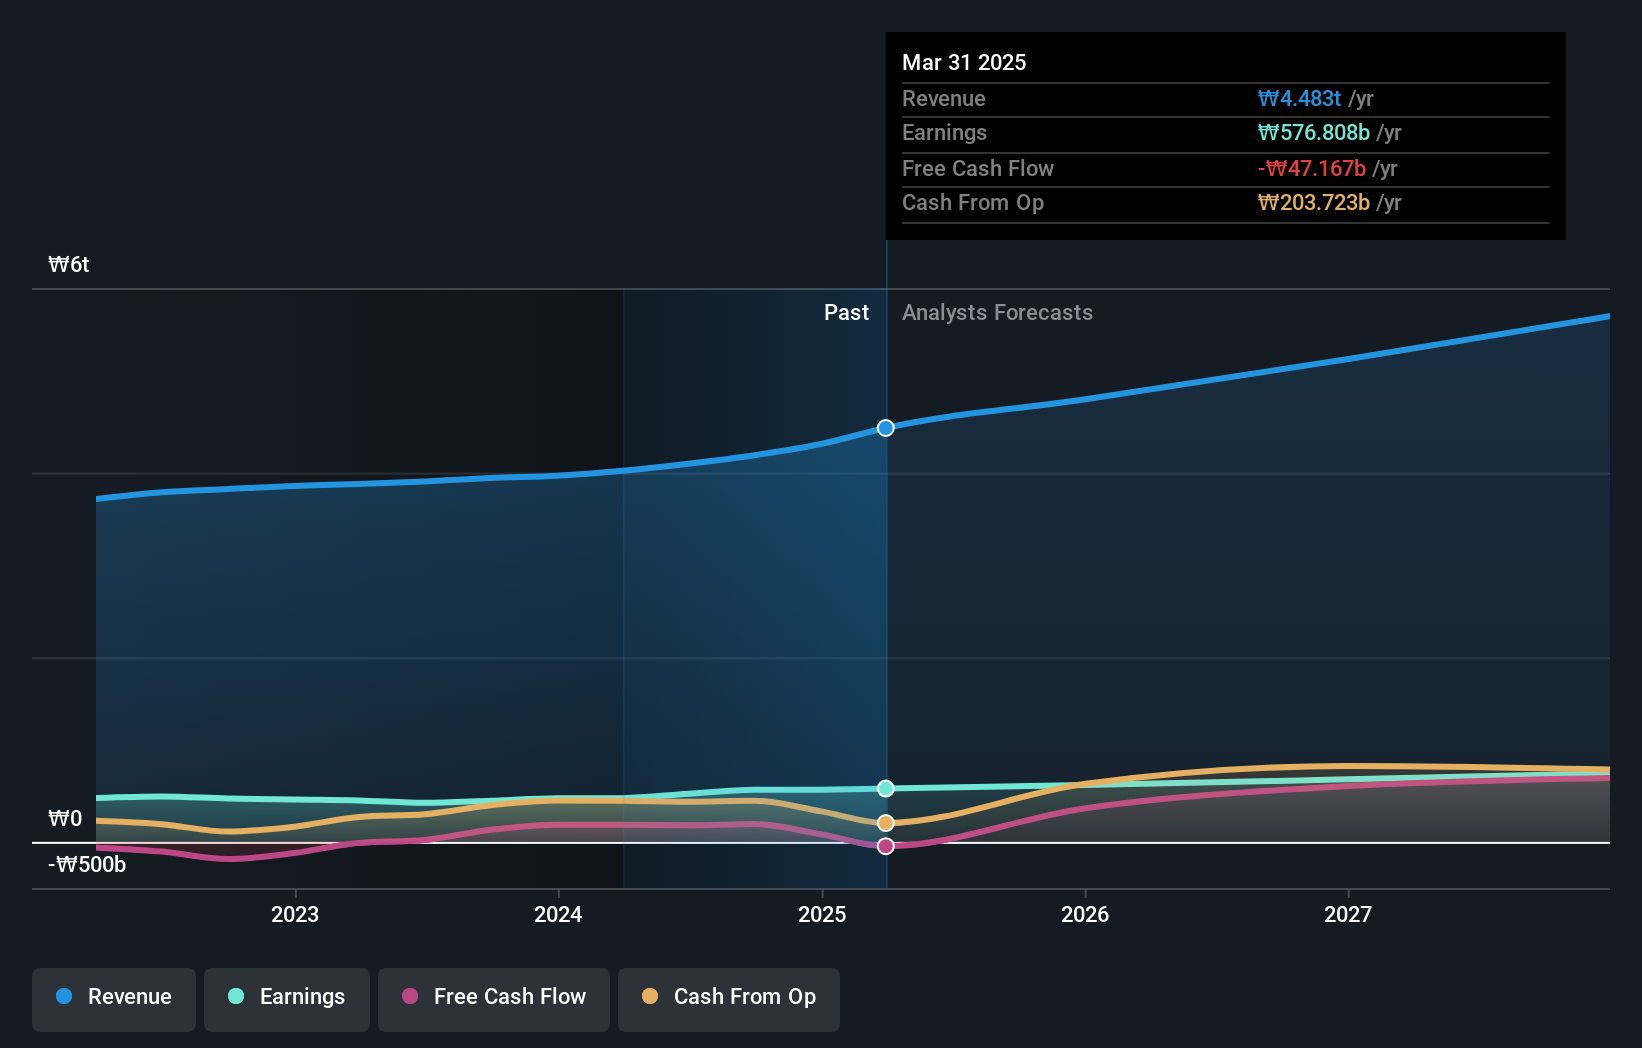Click the yellow Cash From Op chart marker
This screenshot has width=1642, height=1048.
click(x=885, y=822)
